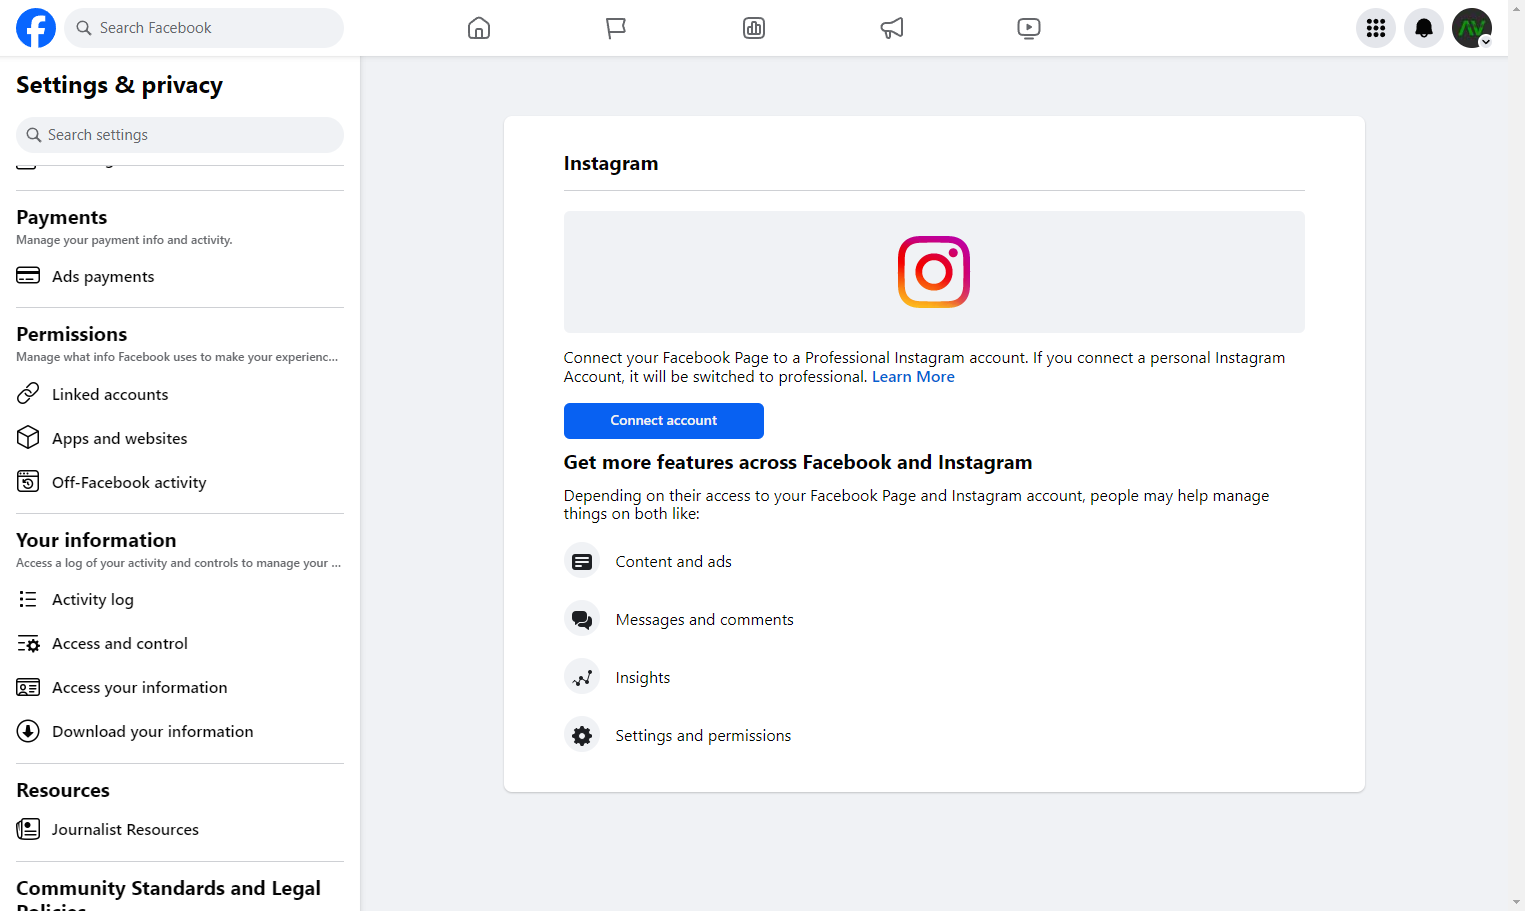Click the Insights trend line icon
This screenshot has height=911, width=1525.
point(582,678)
